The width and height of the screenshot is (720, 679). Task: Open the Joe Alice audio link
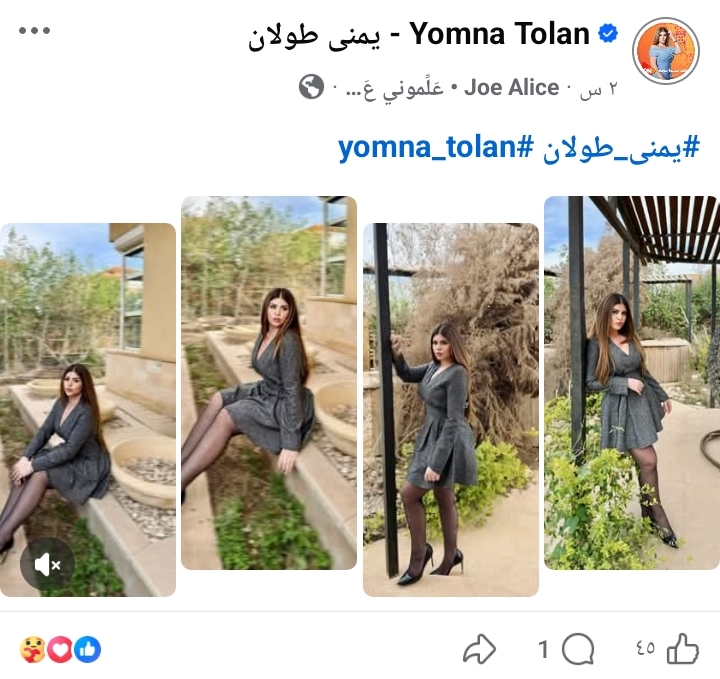[x=512, y=87]
